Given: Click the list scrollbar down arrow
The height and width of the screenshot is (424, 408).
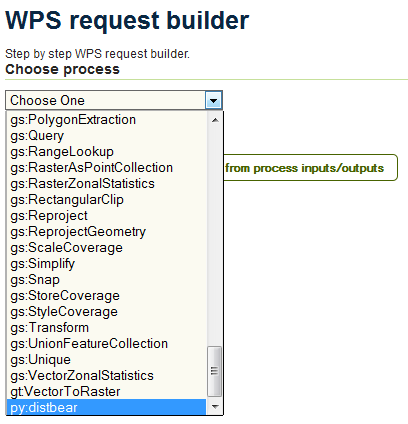Looking at the screenshot, I should point(215,406).
